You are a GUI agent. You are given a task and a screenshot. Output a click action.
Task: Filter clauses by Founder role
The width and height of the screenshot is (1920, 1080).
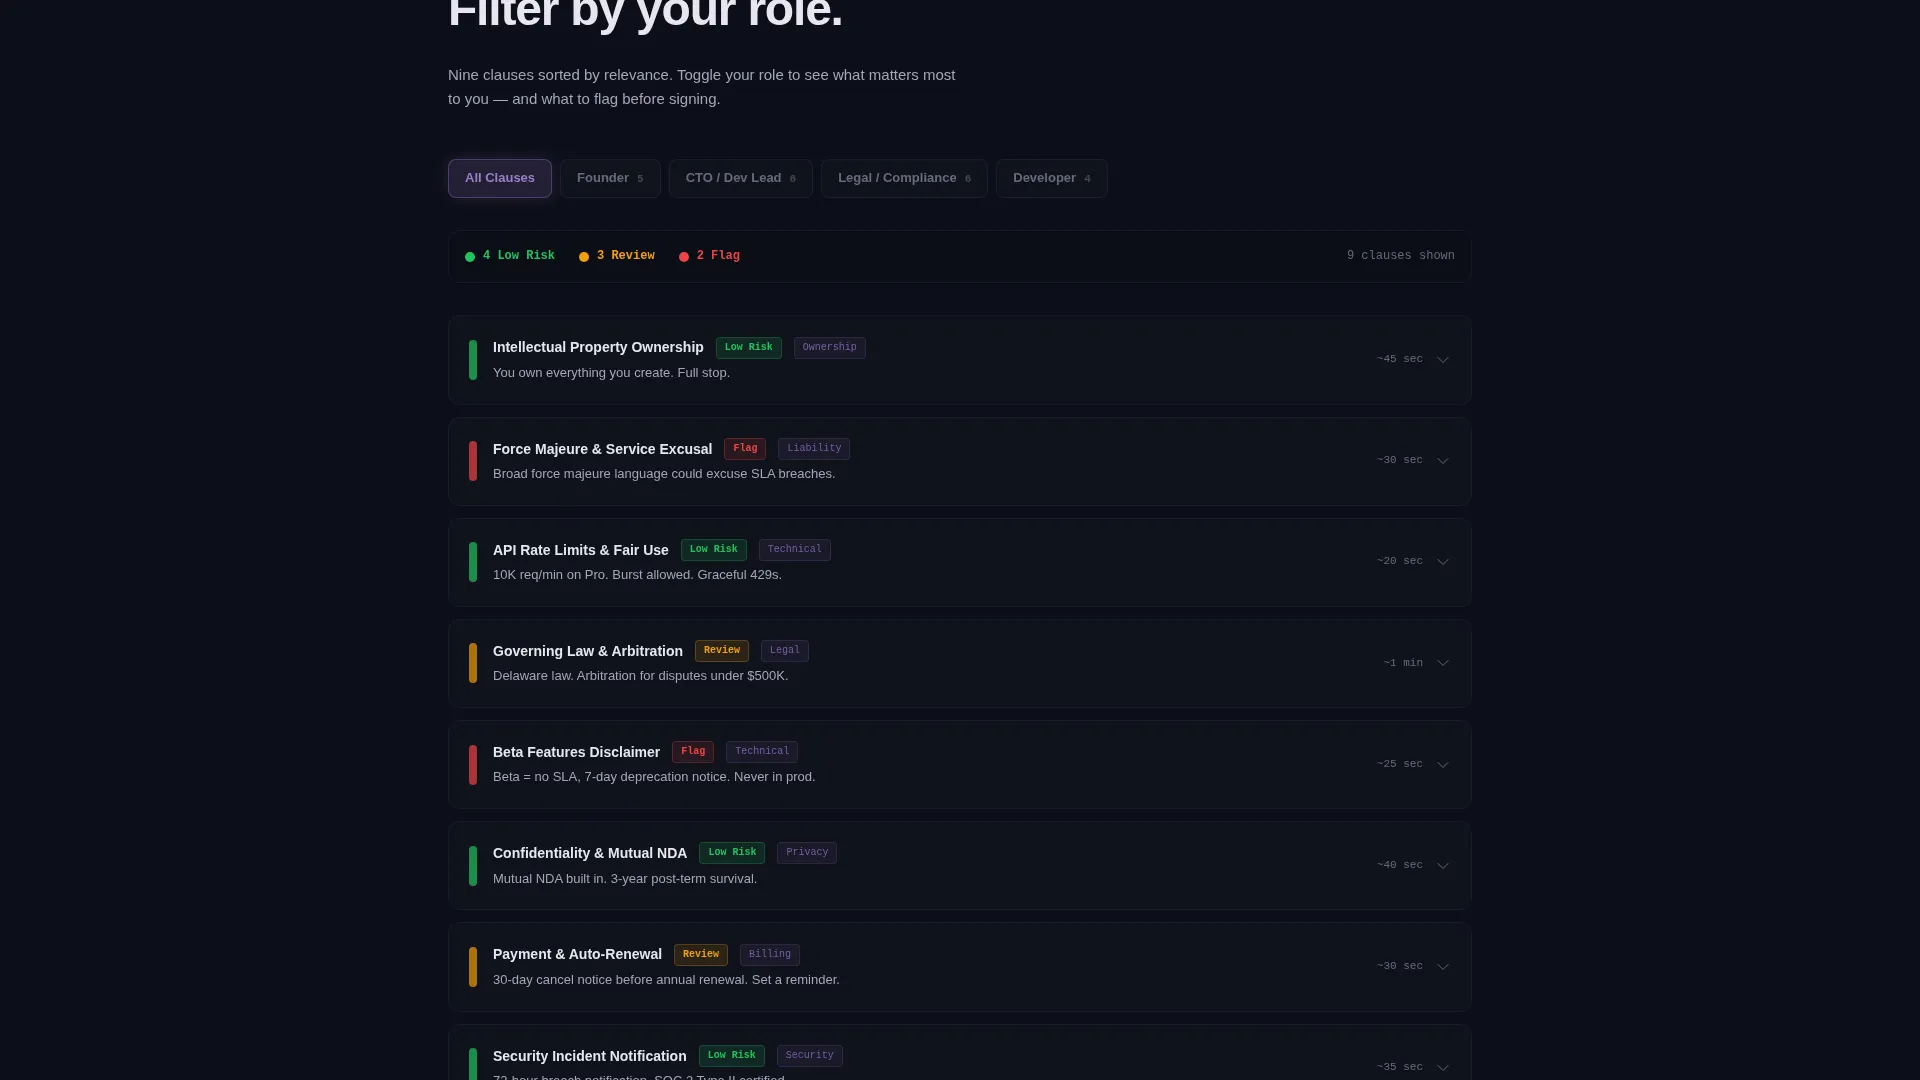point(610,178)
